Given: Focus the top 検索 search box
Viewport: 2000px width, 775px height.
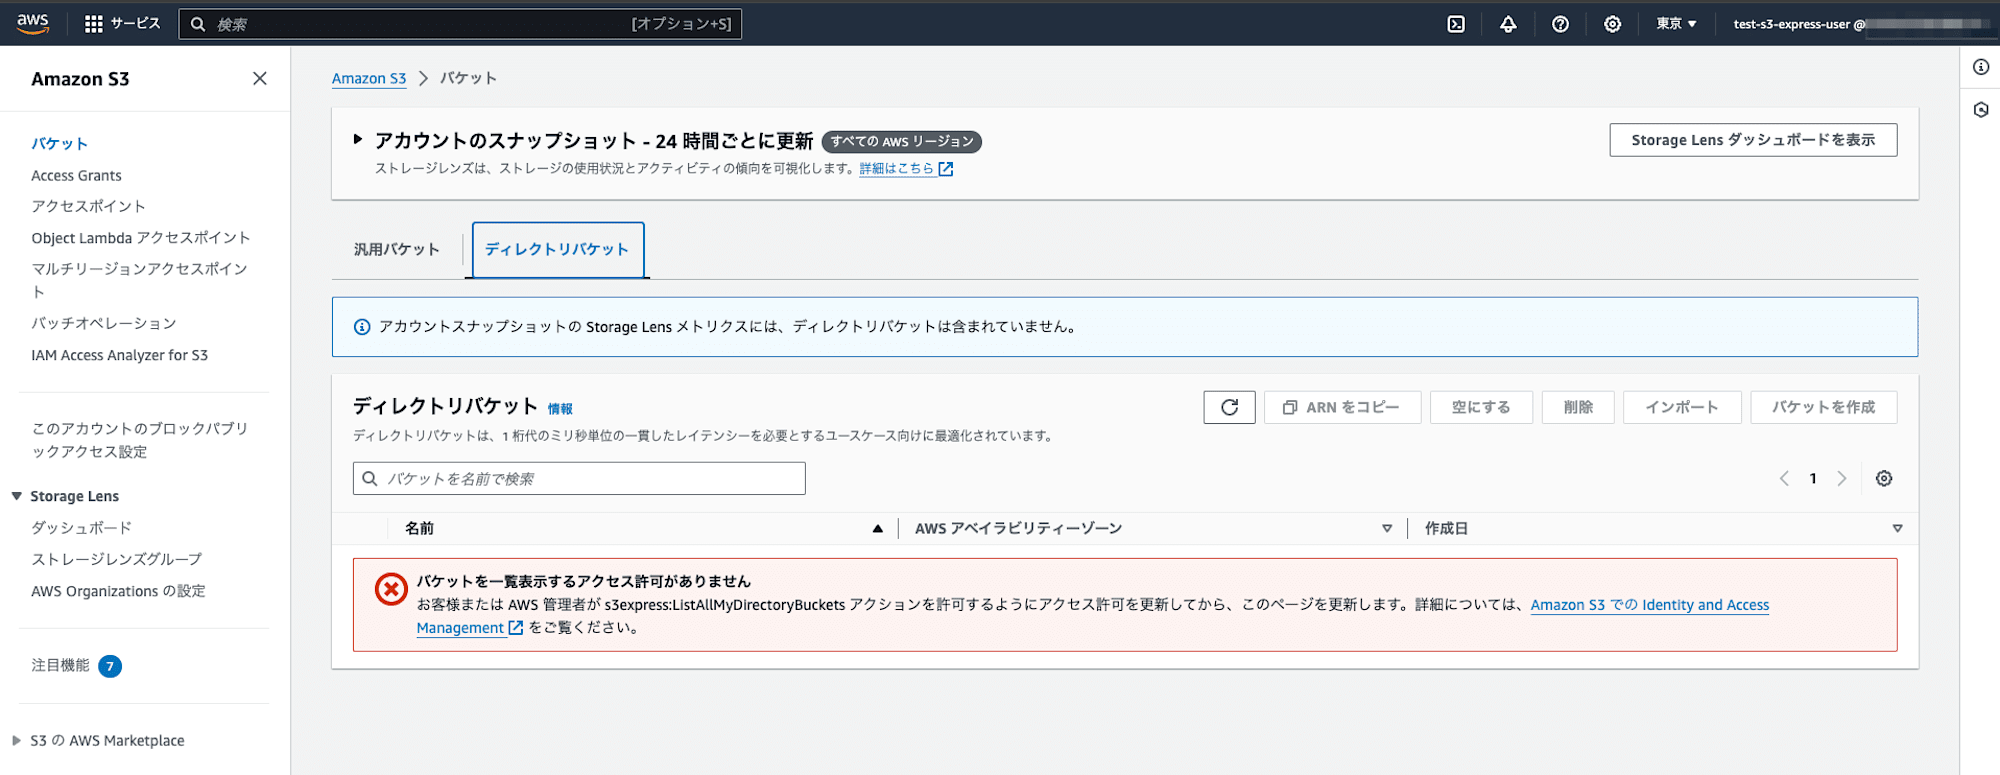Looking at the screenshot, I should (x=460, y=24).
